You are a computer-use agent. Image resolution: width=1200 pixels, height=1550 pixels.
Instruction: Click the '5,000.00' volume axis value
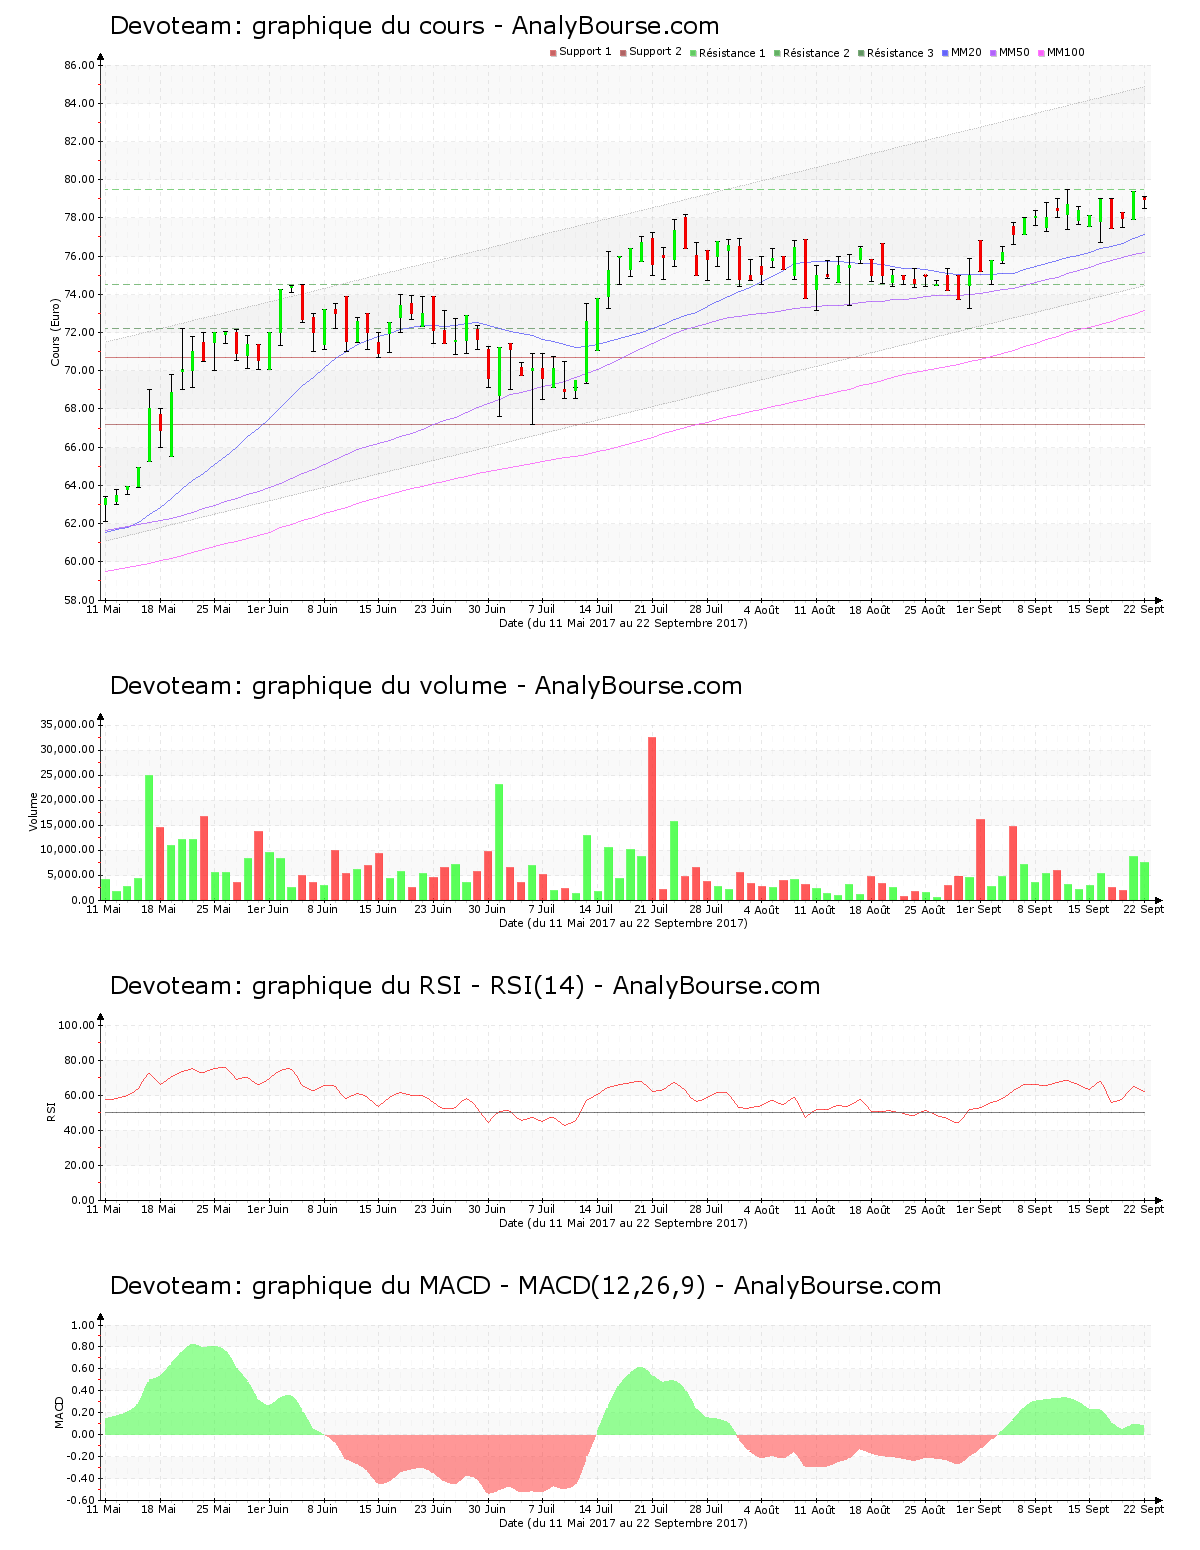click(x=71, y=875)
